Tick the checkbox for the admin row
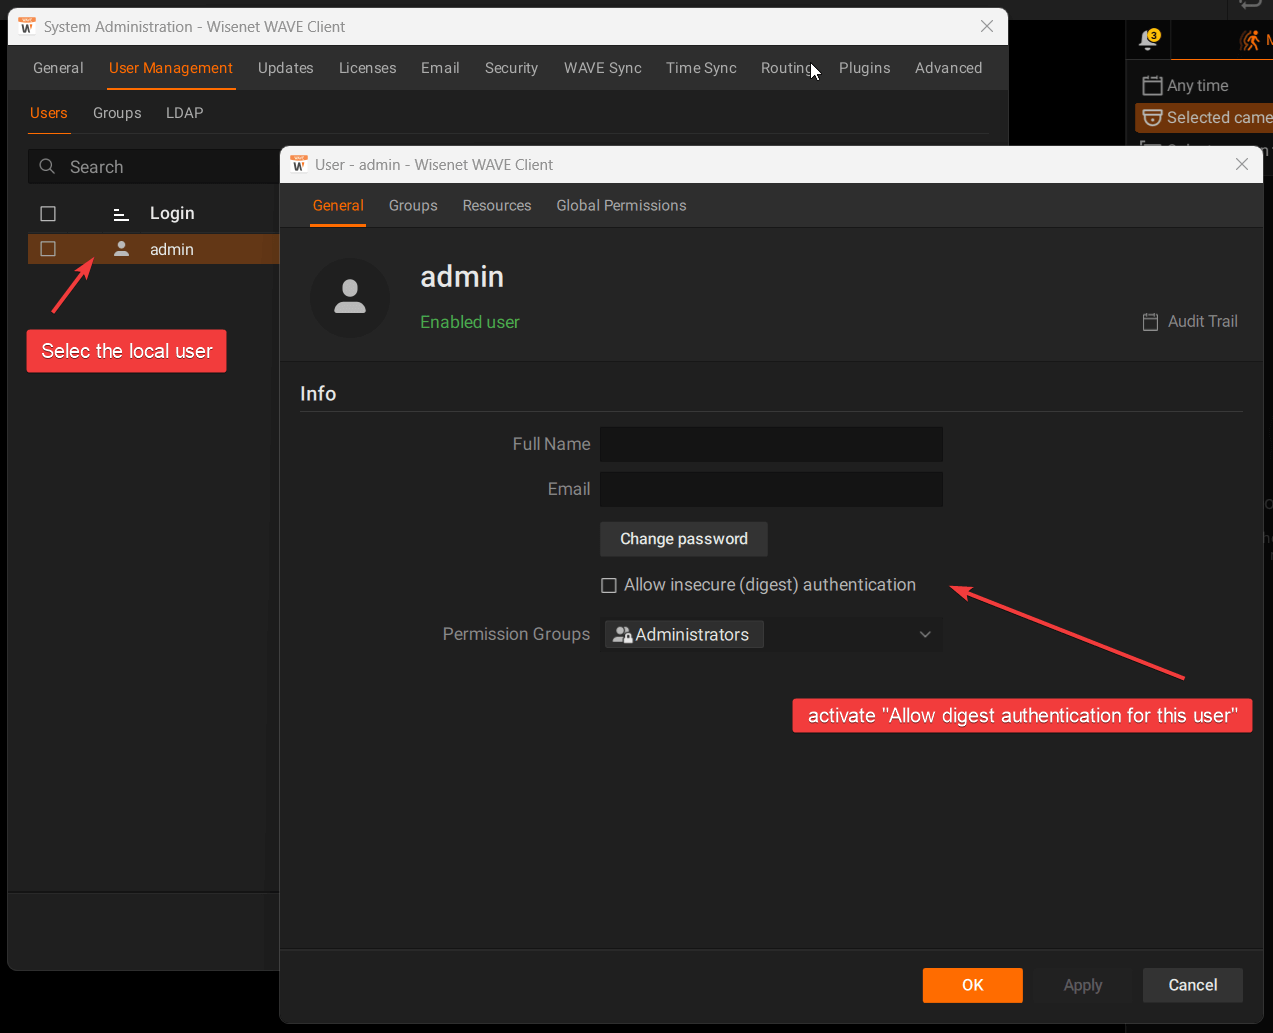 click(x=48, y=249)
